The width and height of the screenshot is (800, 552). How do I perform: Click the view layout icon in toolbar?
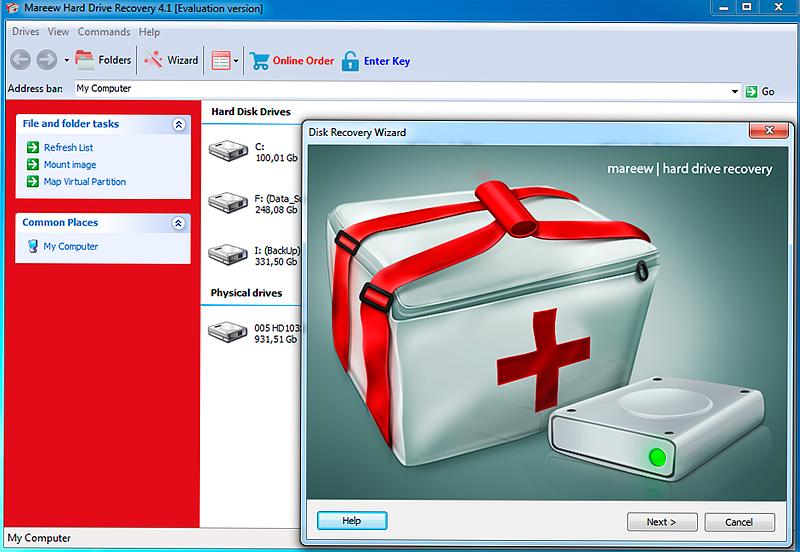tap(220, 61)
